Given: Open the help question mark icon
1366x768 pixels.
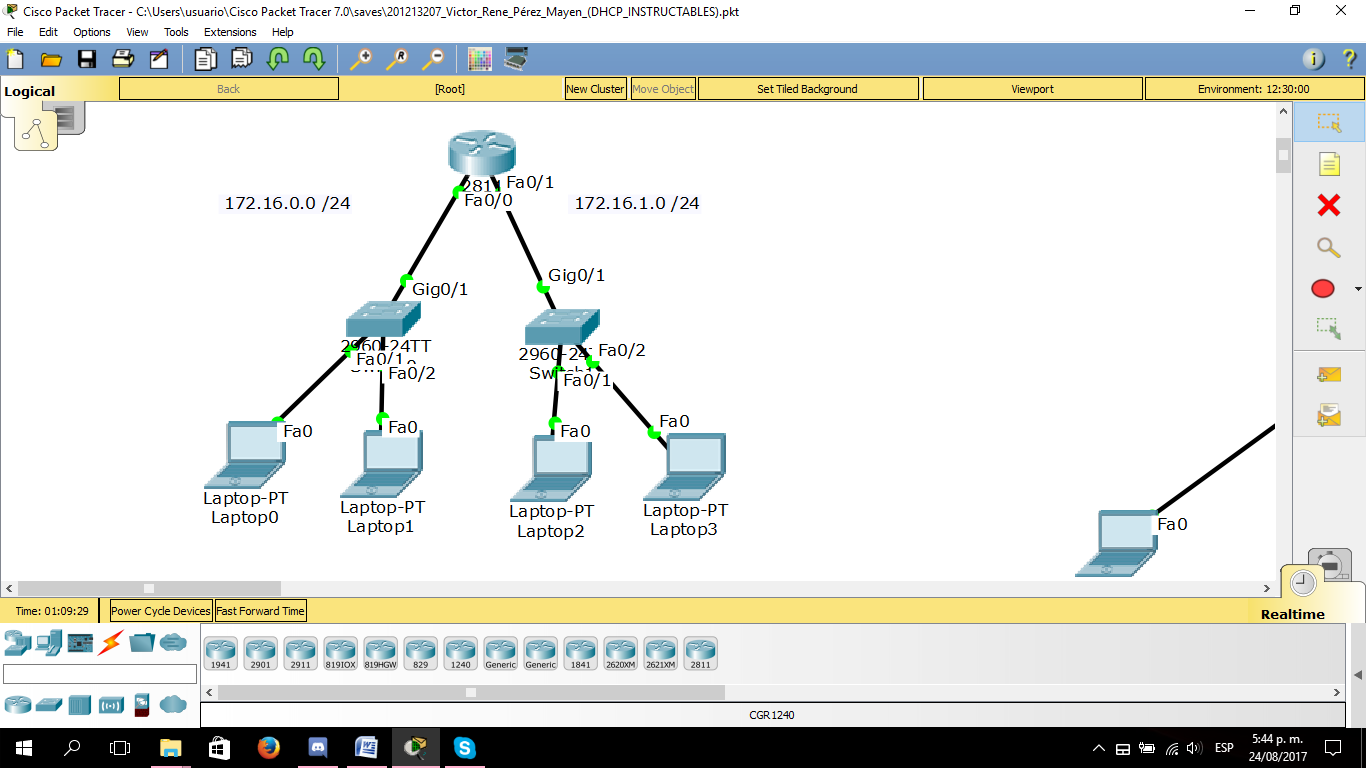Looking at the screenshot, I should pos(1348,59).
